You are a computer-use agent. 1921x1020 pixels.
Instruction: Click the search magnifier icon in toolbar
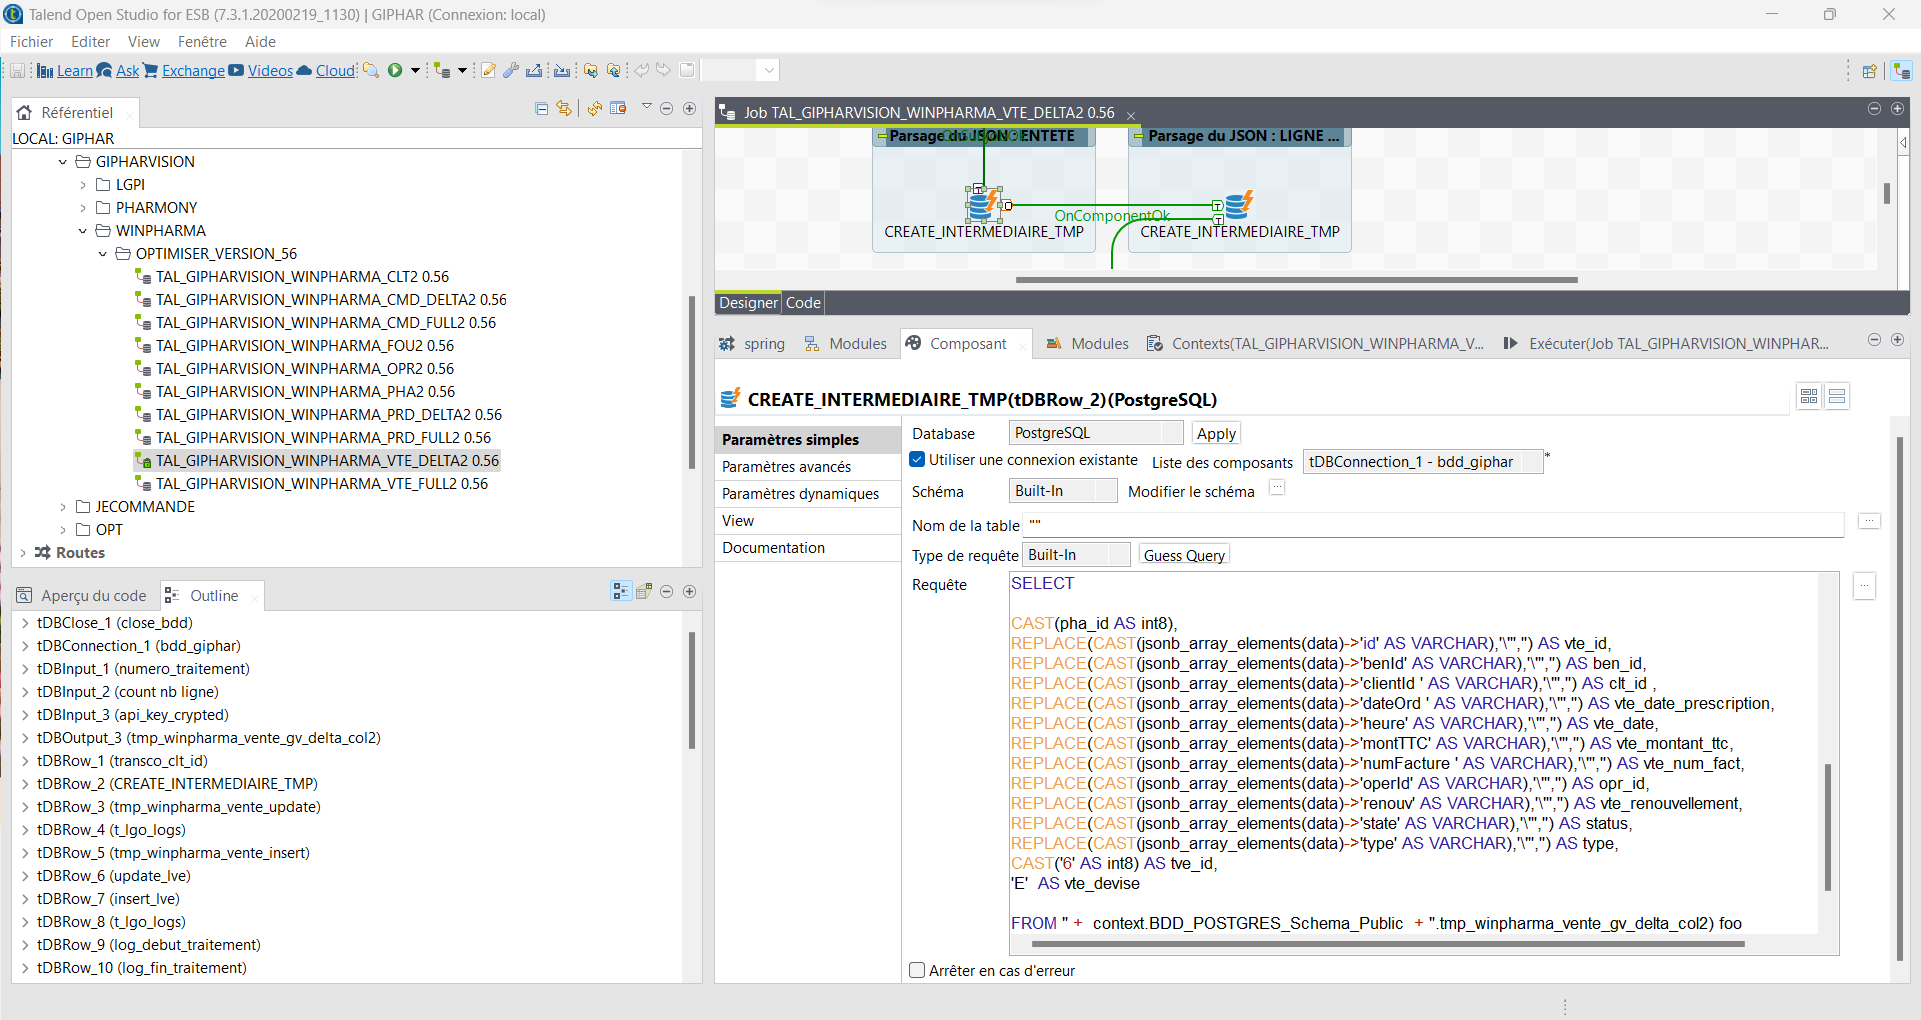click(370, 70)
